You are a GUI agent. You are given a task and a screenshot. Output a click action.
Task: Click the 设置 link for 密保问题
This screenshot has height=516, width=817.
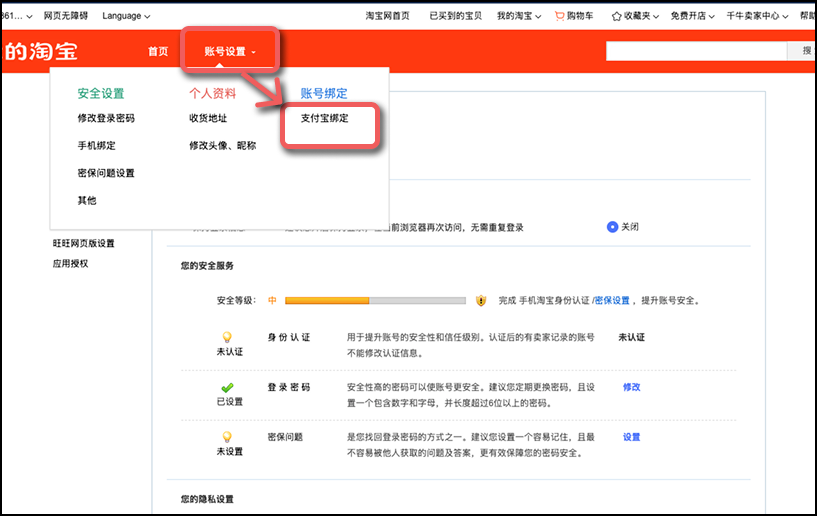tap(631, 437)
